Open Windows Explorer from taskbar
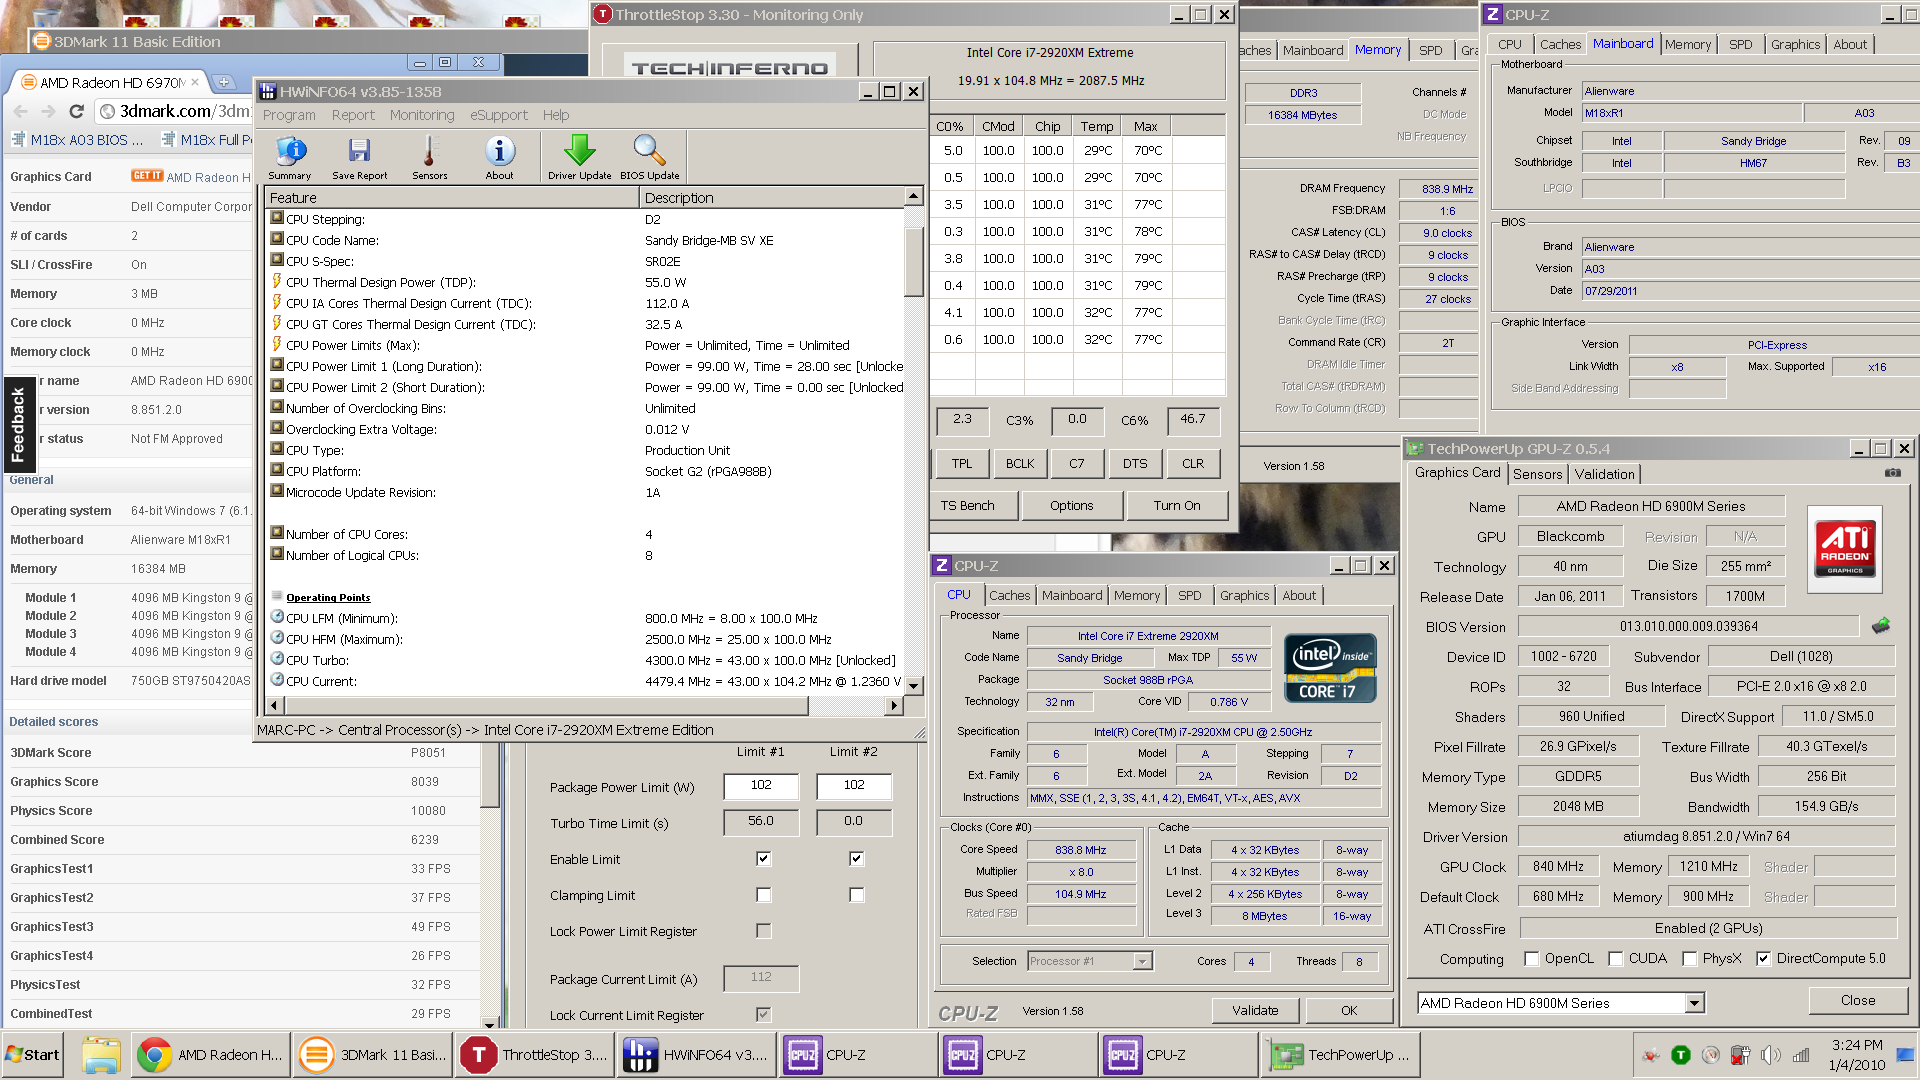 click(x=101, y=1055)
